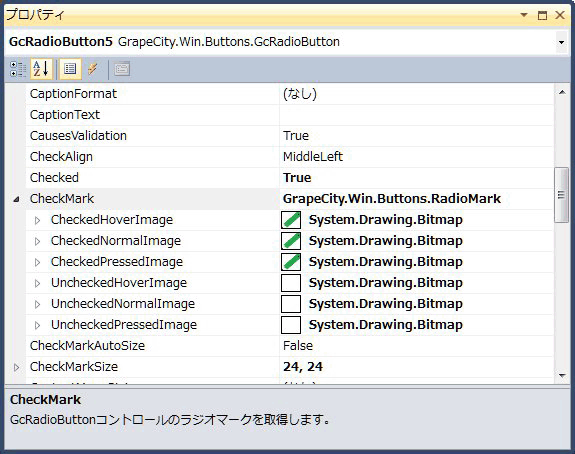Expand the CheckMarkSize property
The width and height of the screenshot is (575, 454).
click(x=16, y=367)
